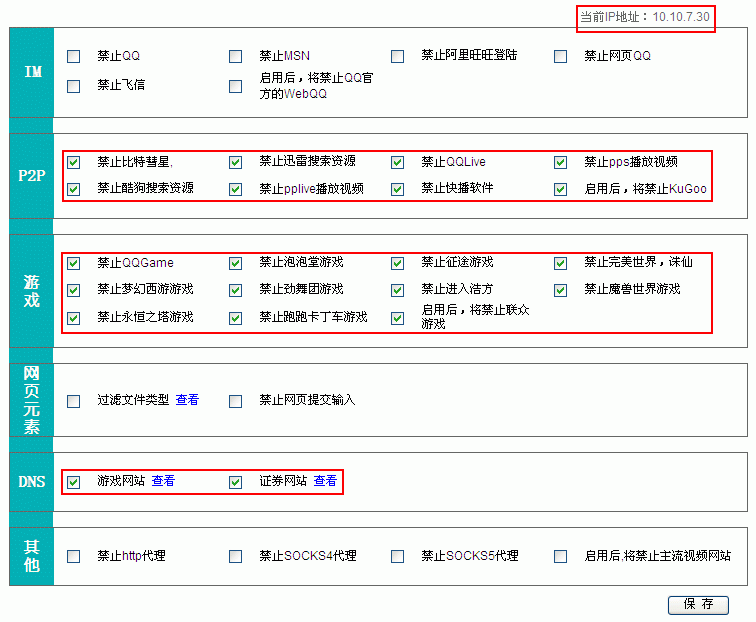
Task: Open 查看 link beside 过滤文件类型
Action: pos(187,400)
